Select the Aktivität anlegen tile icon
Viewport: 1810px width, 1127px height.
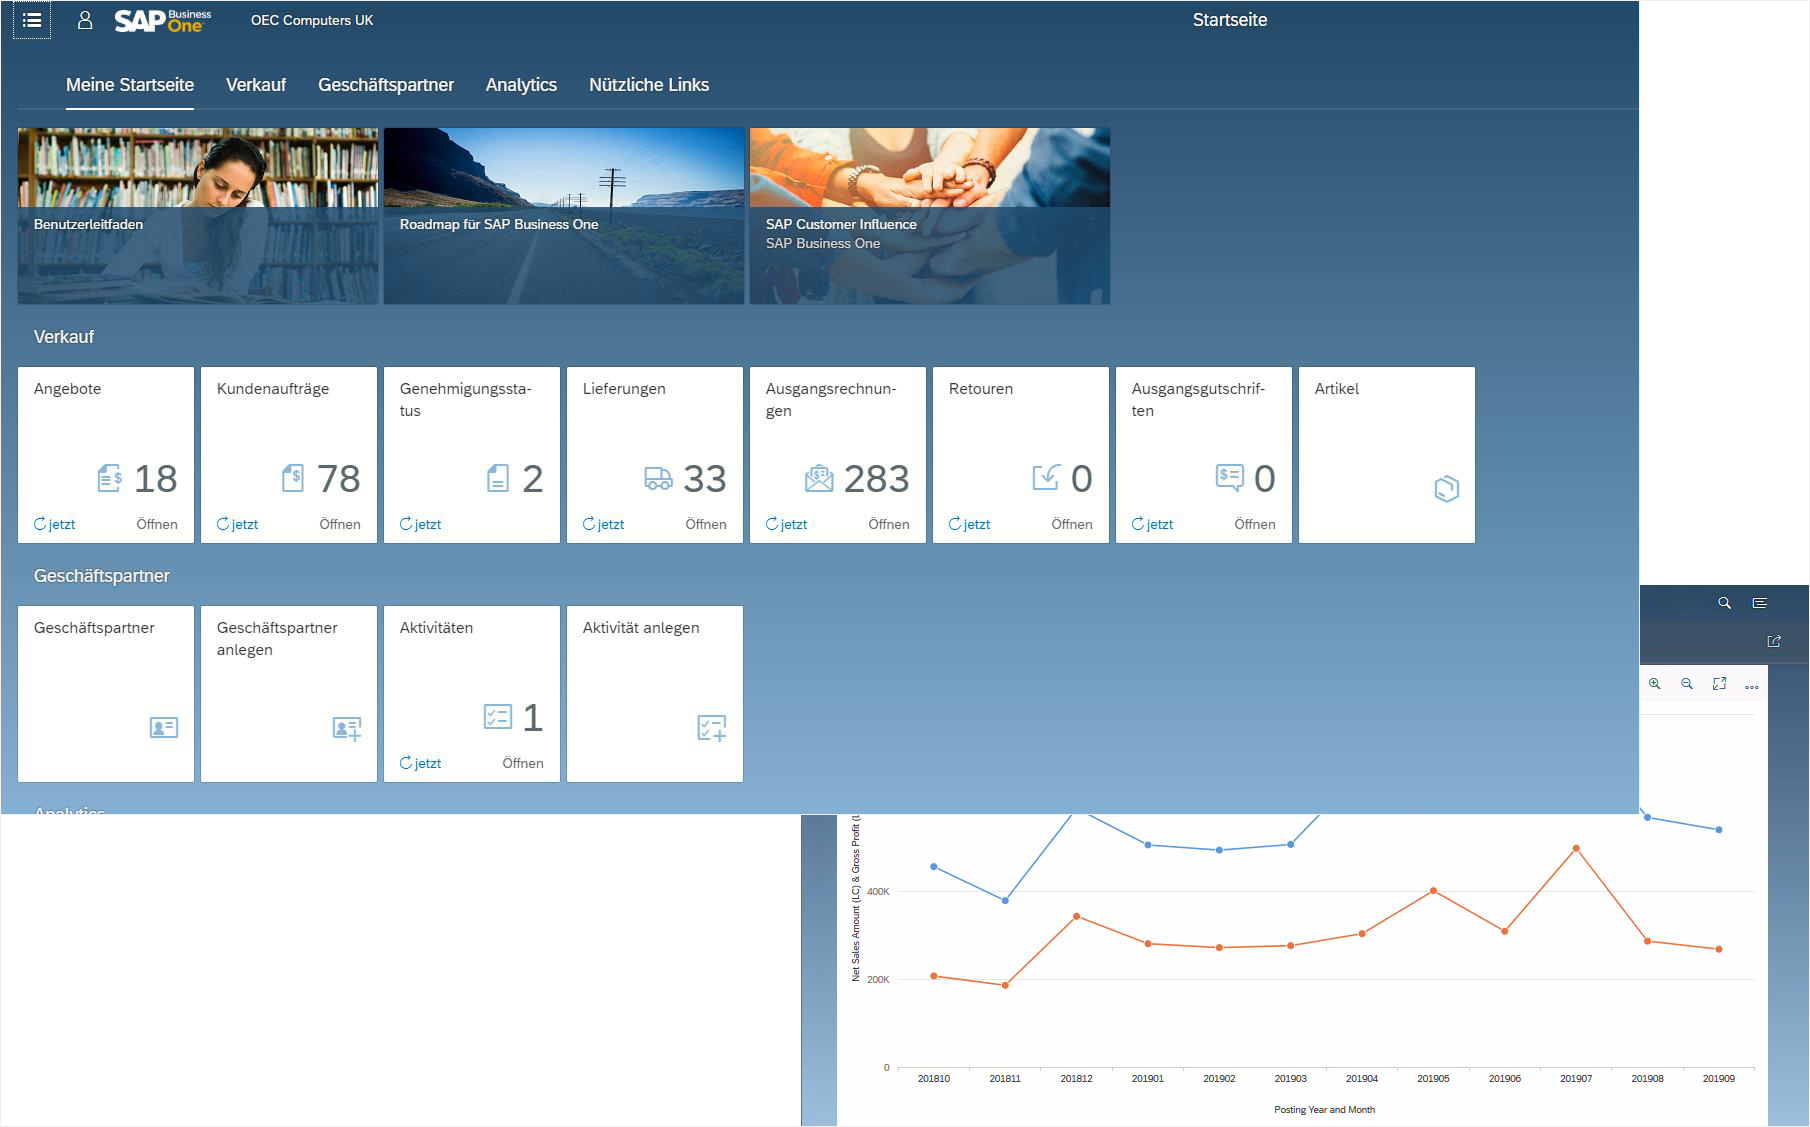click(712, 727)
